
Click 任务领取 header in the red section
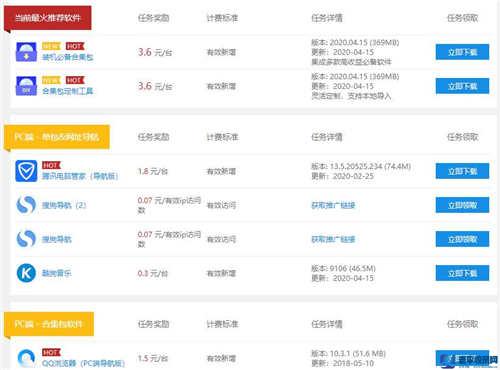pos(462,18)
